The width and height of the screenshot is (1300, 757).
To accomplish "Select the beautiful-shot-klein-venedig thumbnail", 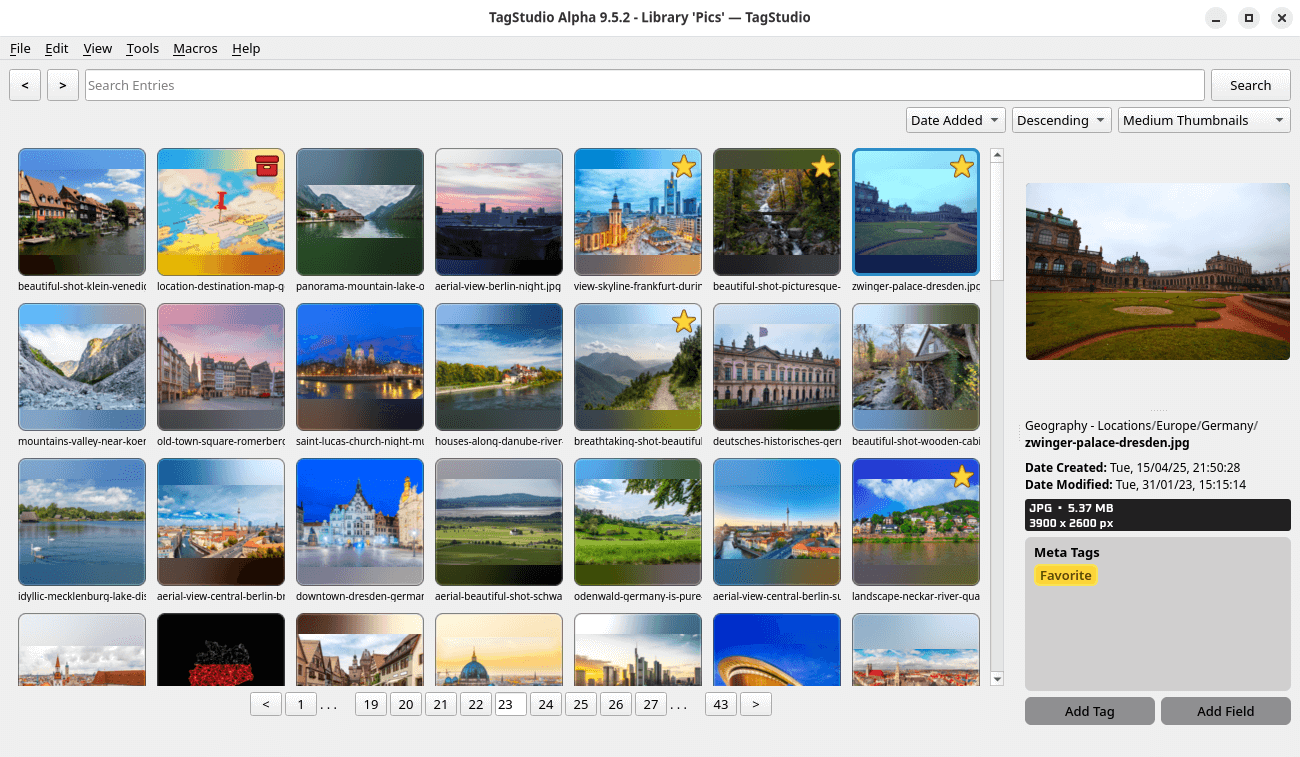I will point(82,212).
